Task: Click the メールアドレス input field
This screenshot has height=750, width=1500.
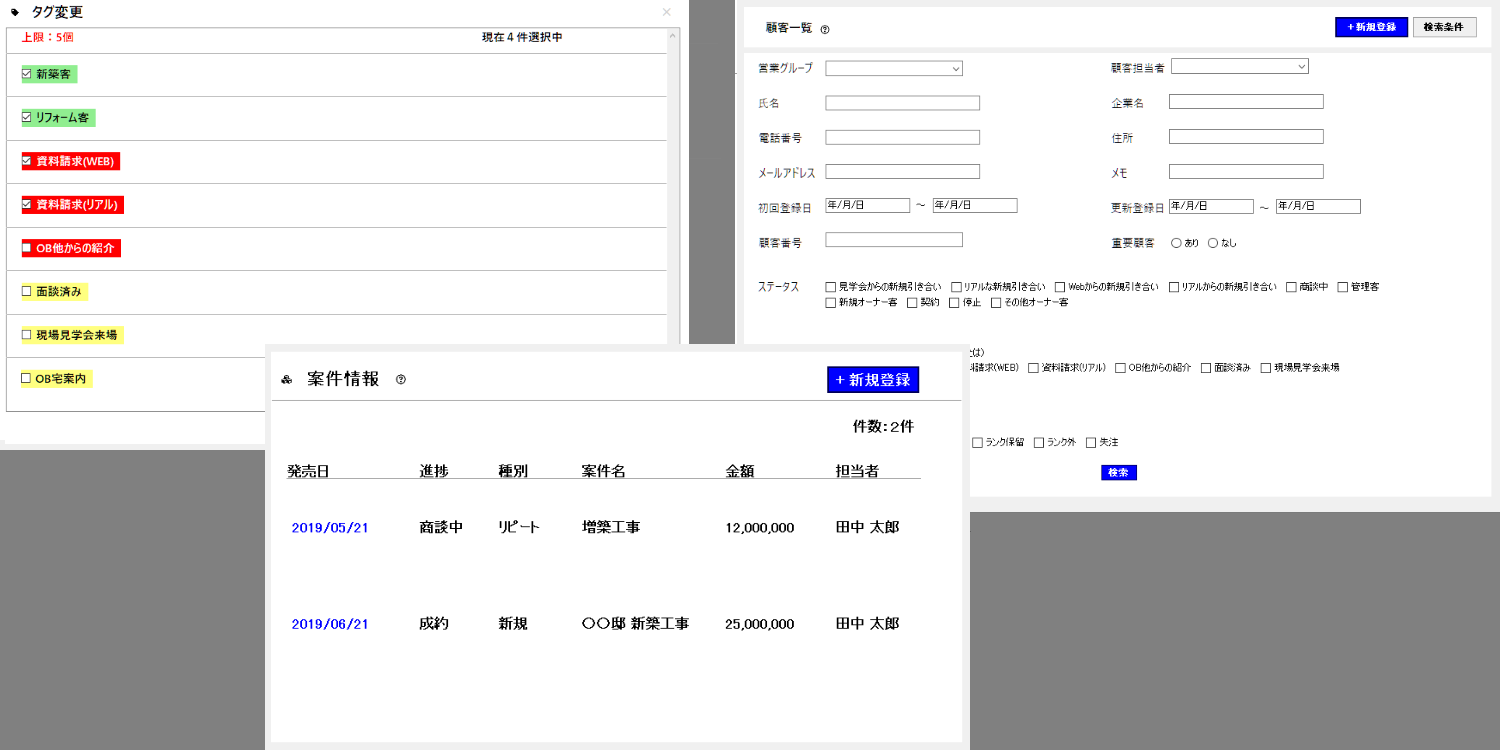Action: [902, 171]
